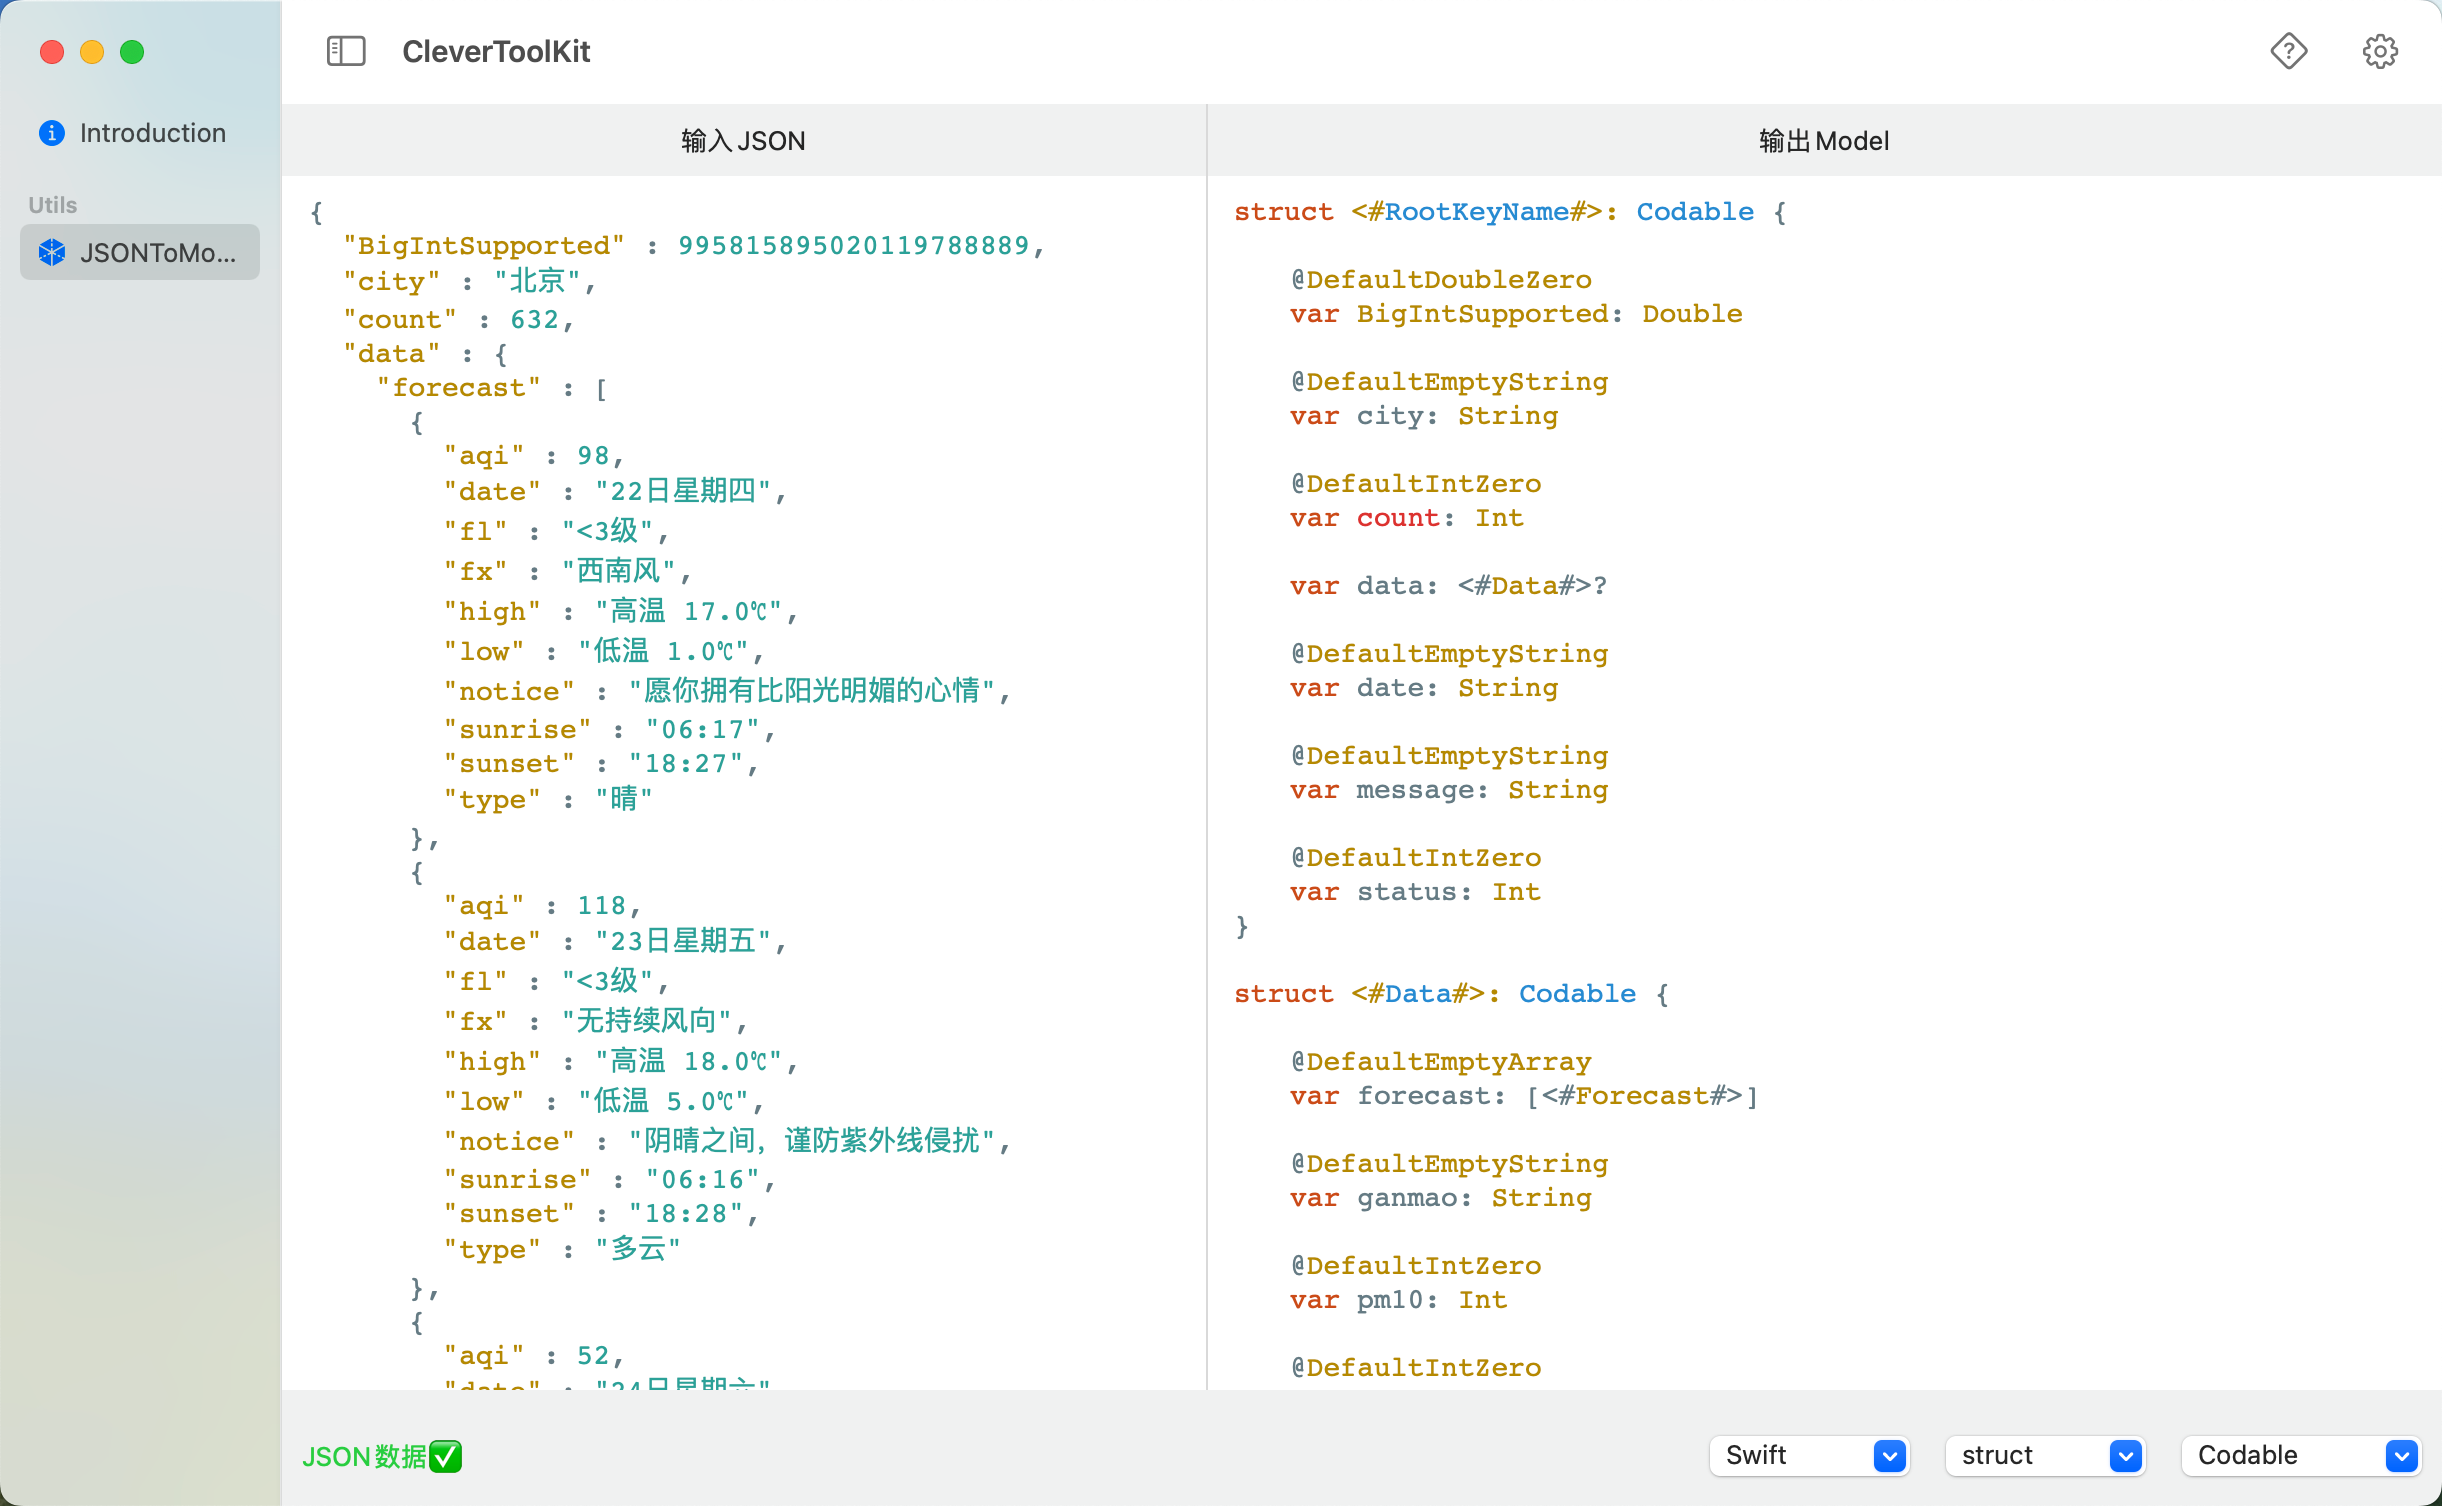Click the var ganmao: String line
The width and height of the screenshot is (2442, 1506).
pyautogui.click(x=1441, y=1198)
